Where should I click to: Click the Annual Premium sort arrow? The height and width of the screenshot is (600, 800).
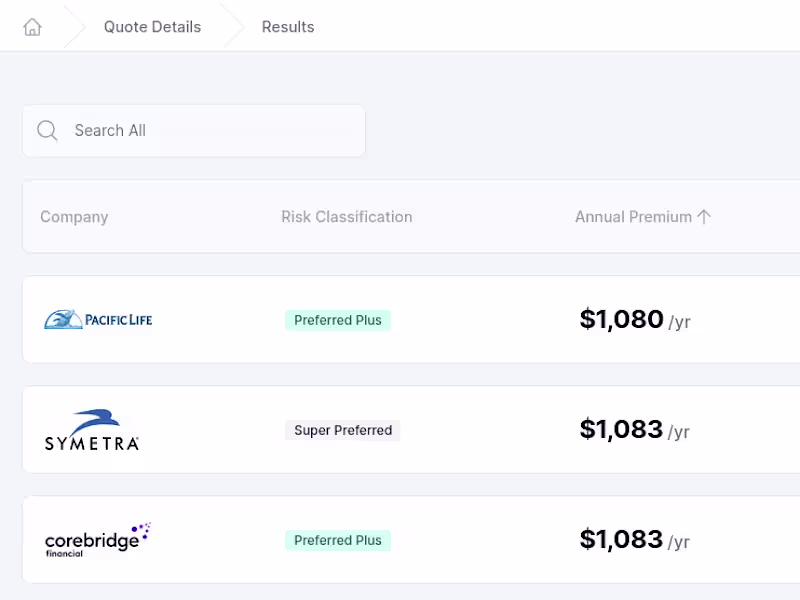coord(704,217)
